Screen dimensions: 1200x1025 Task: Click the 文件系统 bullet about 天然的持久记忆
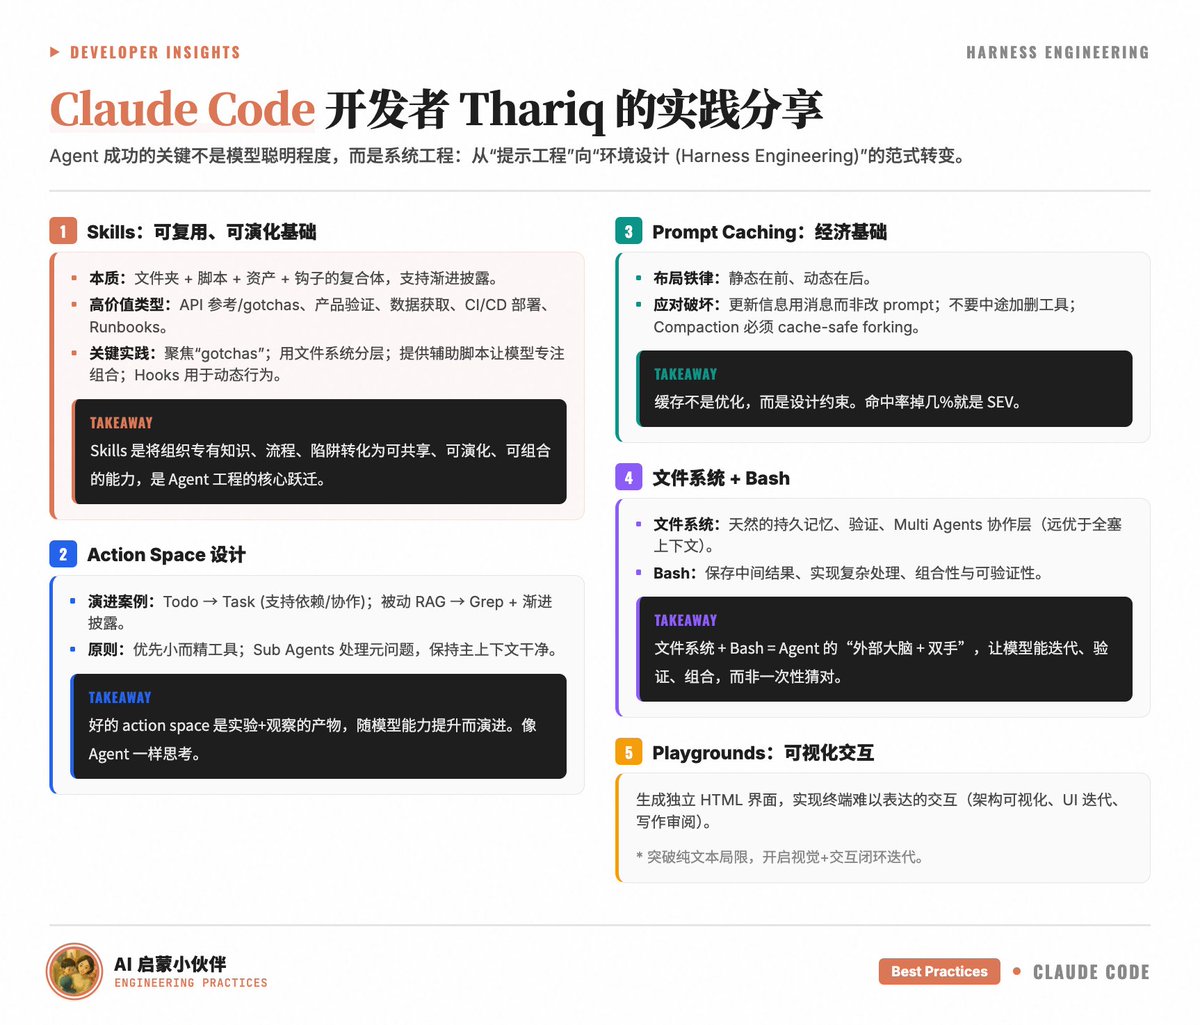coord(888,534)
